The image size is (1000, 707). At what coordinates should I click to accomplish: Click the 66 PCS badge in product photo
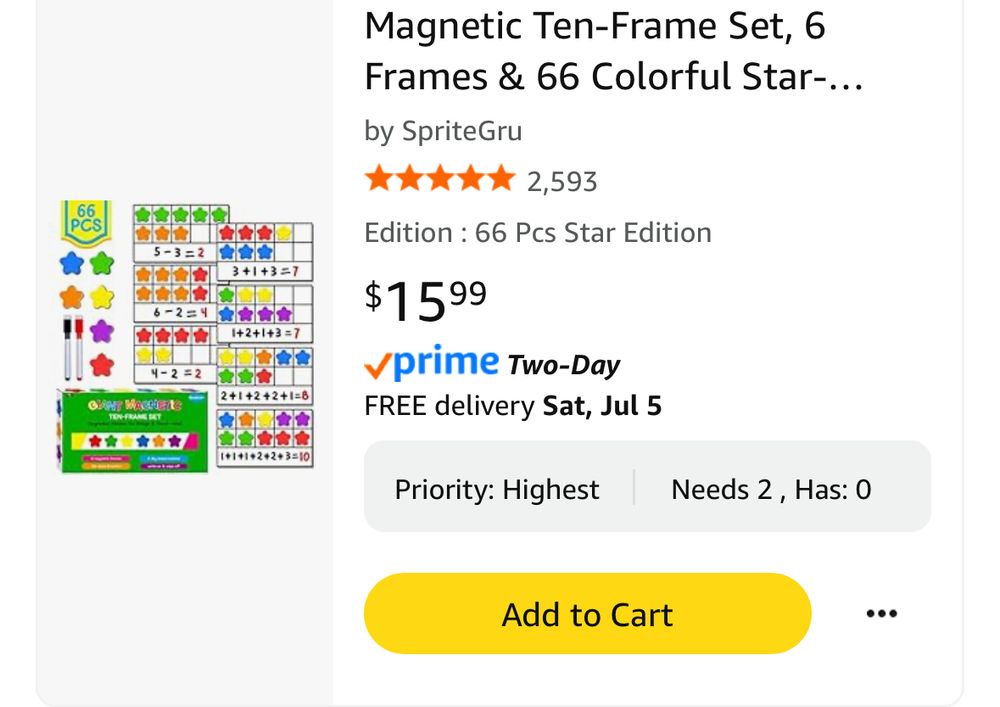[86, 222]
